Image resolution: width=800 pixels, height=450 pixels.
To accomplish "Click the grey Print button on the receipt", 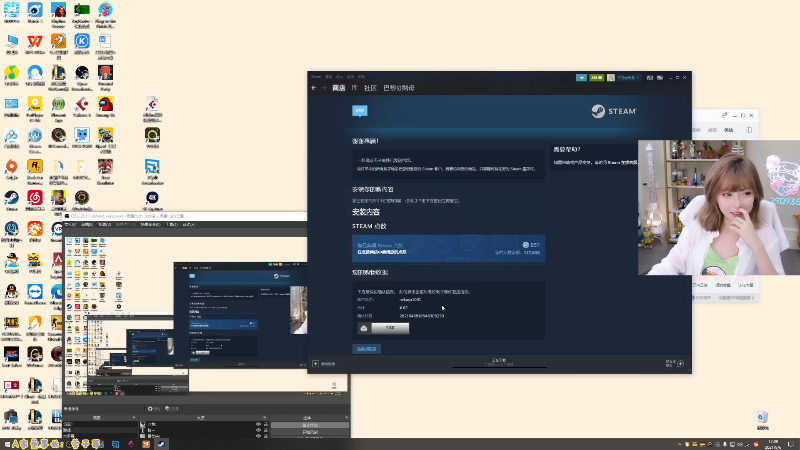I will point(390,328).
